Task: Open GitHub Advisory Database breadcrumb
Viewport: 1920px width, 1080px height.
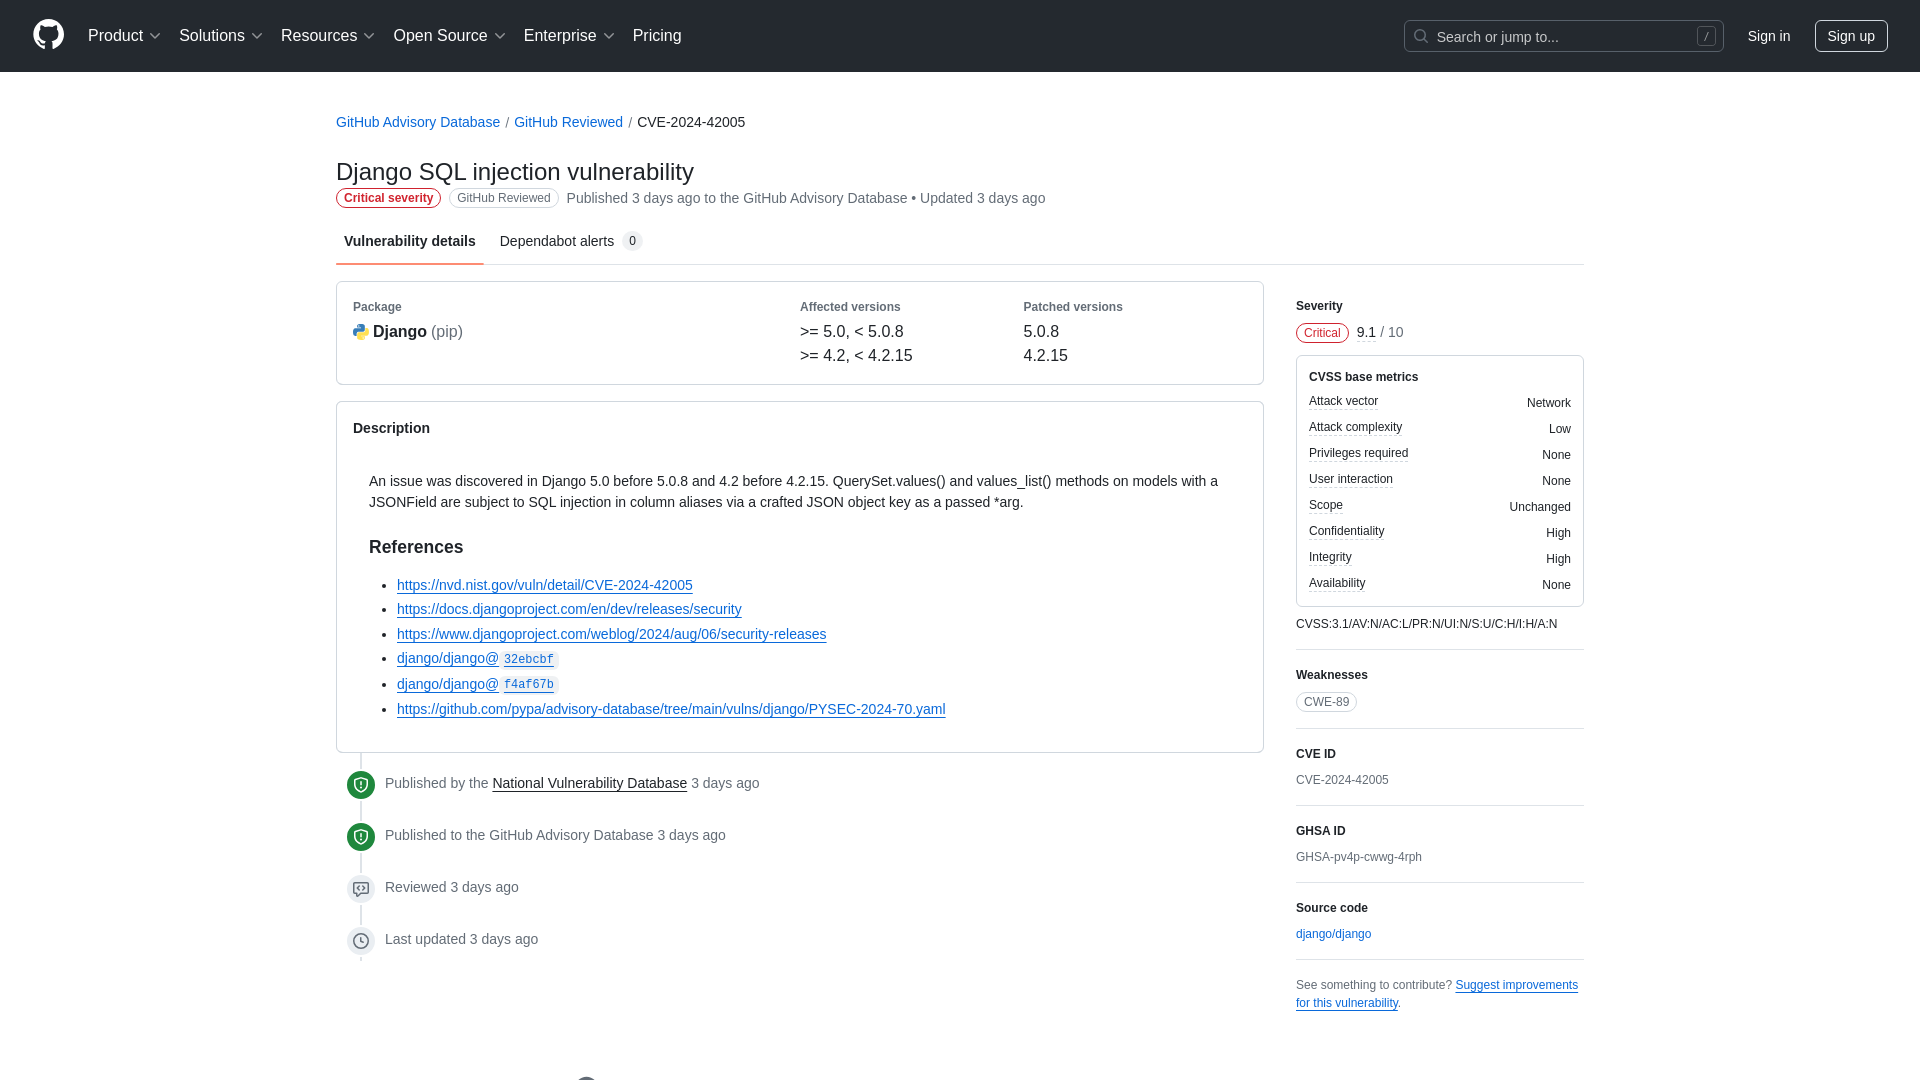Action: click(x=418, y=122)
